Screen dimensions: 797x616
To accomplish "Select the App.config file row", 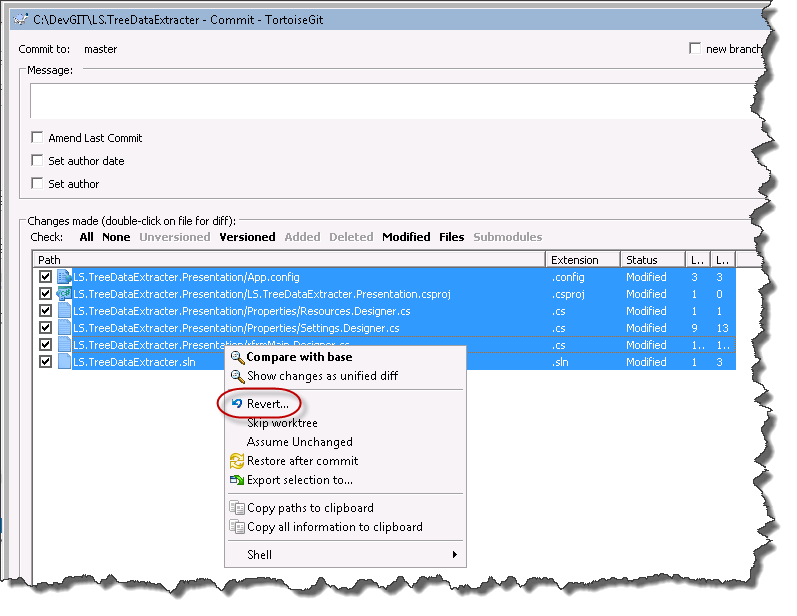I will coord(384,277).
